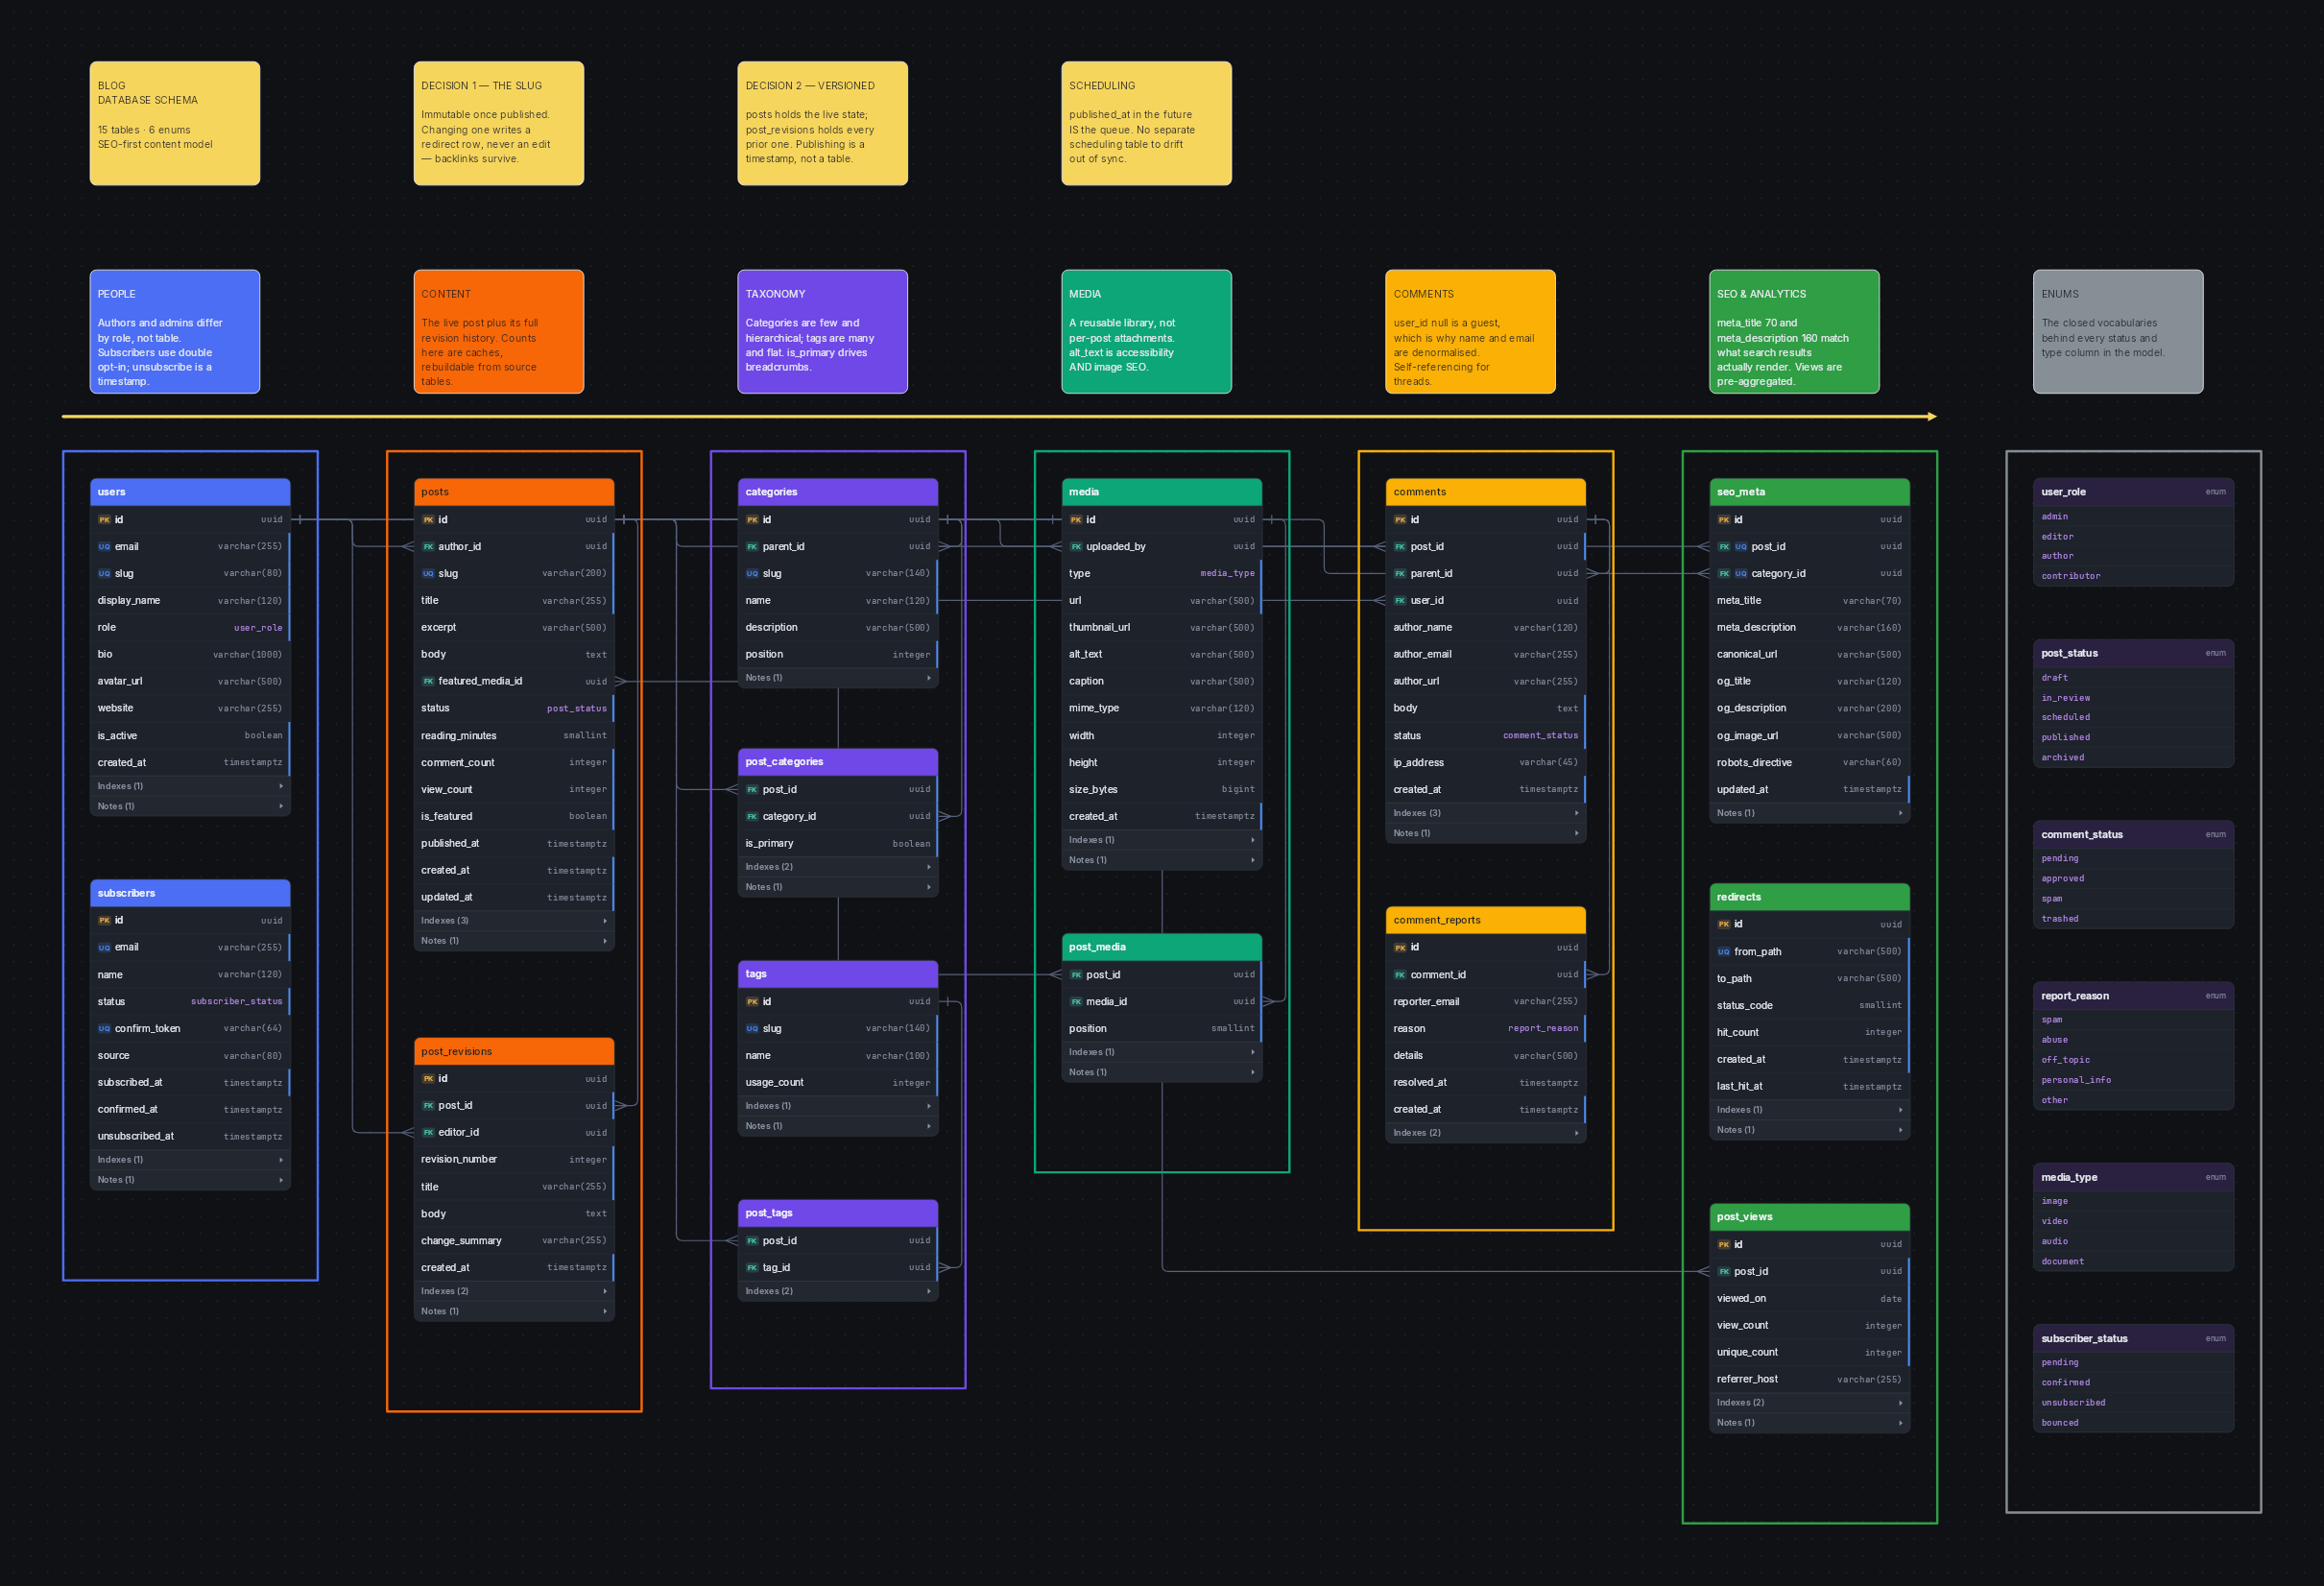Click the PK badge on users id row
Viewport: 2324px width, 1586px height.
(x=104, y=520)
